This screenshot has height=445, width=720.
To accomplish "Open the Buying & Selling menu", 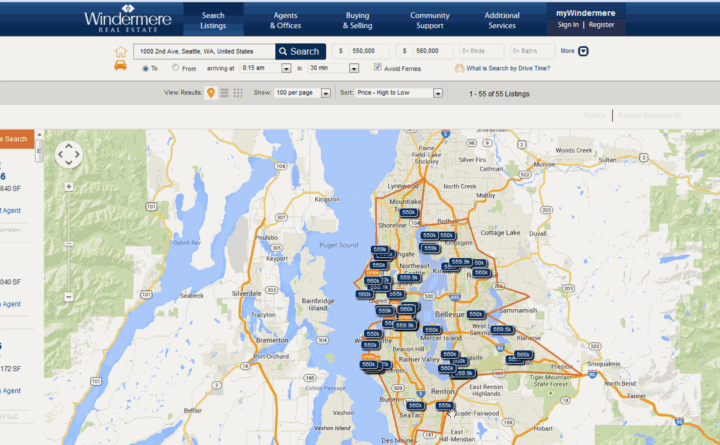I will click(x=357, y=20).
